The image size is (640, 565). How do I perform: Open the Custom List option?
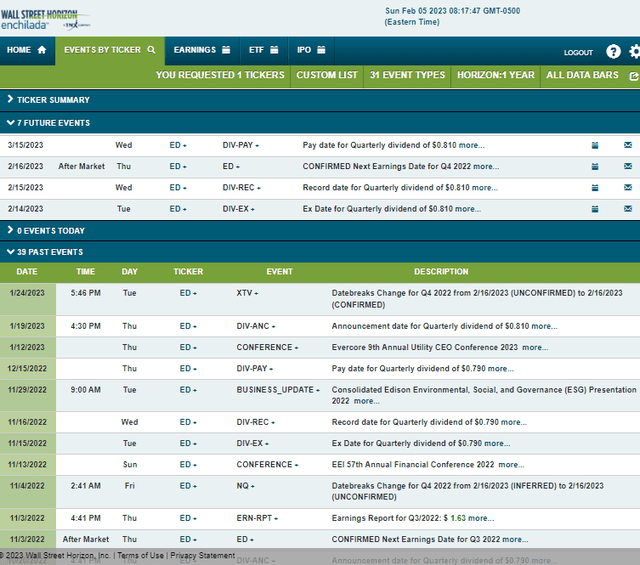pyautogui.click(x=327, y=75)
